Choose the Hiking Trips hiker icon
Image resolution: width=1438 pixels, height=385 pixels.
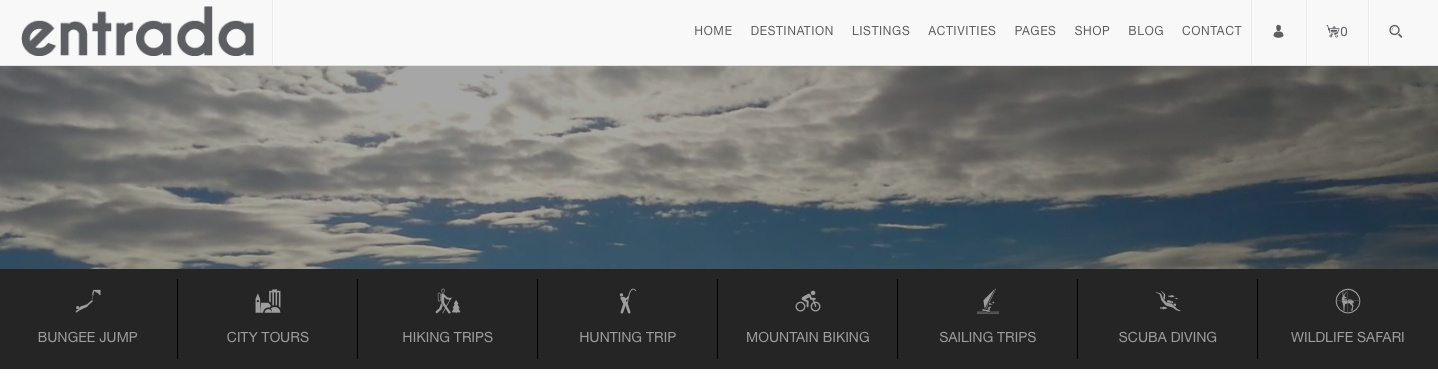point(448,301)
